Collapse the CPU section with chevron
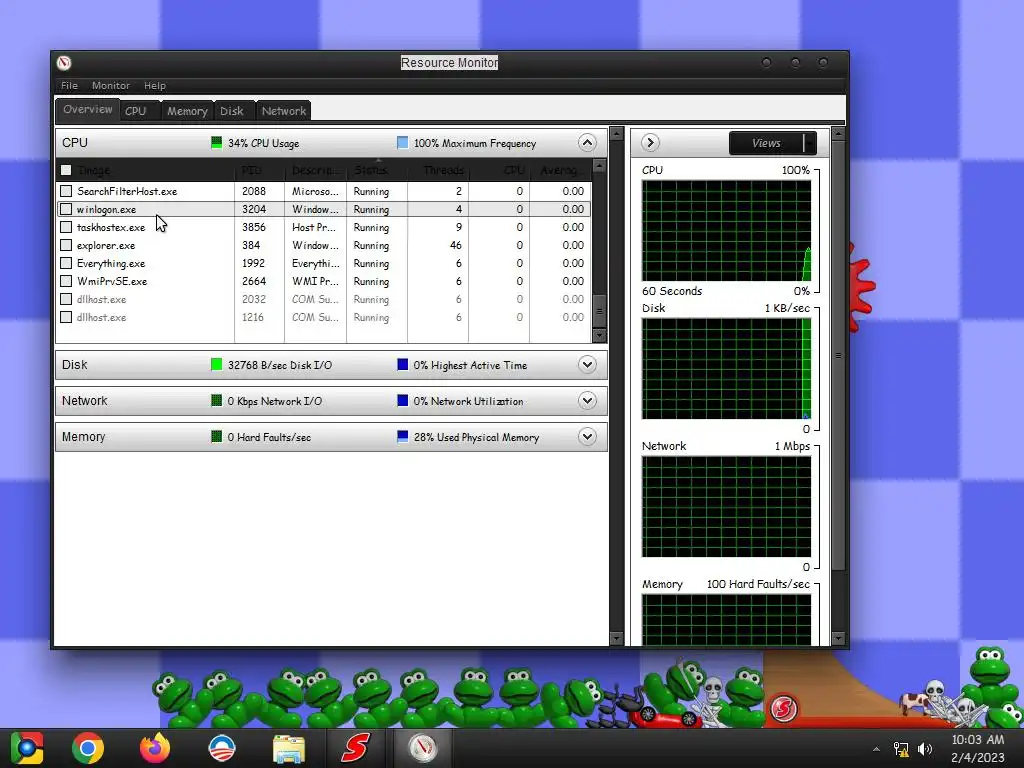Image resolution: width=1024 pixels, height=768 pixels. tap(587, 142)
